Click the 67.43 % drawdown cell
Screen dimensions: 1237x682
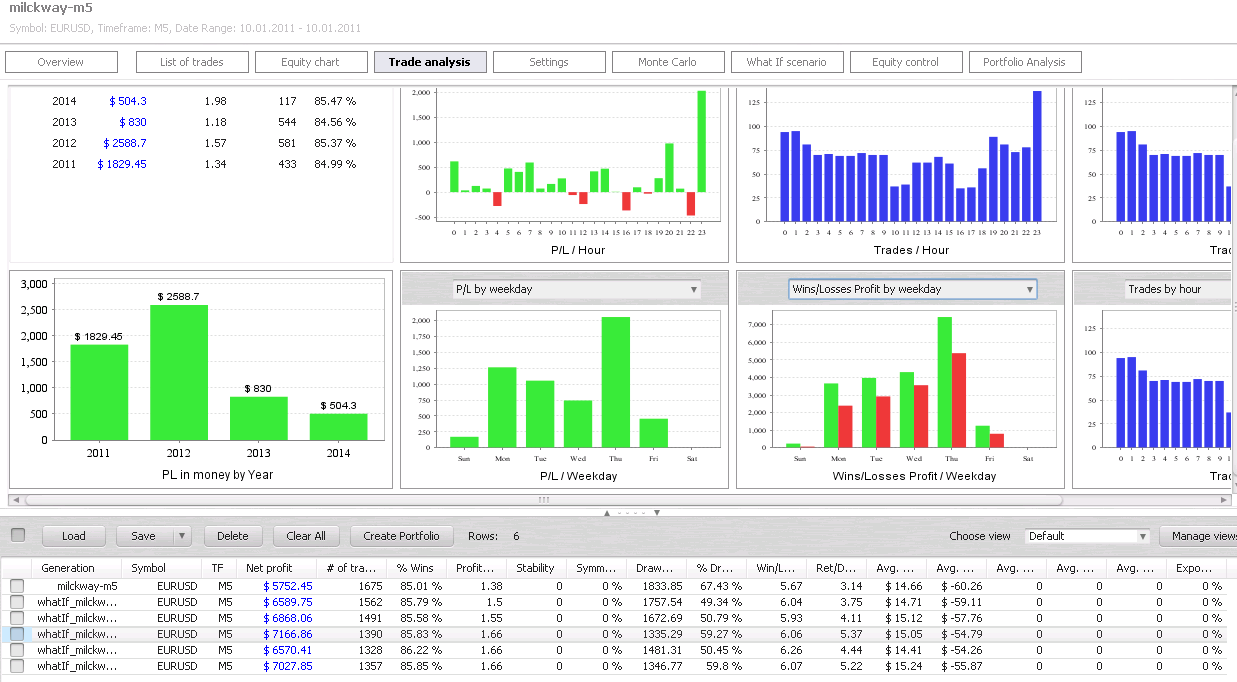[x=721, y=586]
